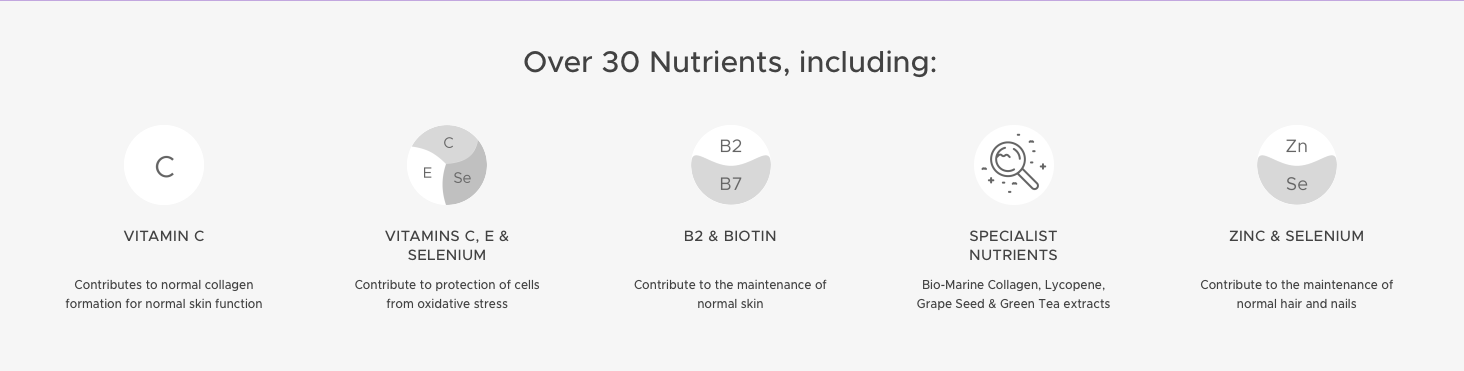Click the E segment of the tri-color icon

coord(425,174)
